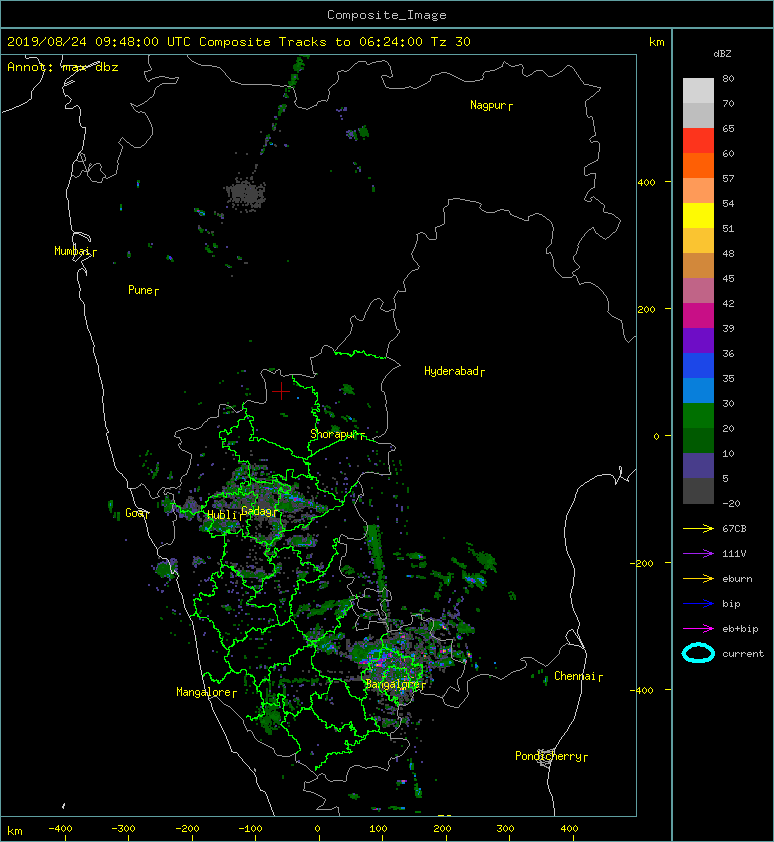Click the Mumbai city label
The image size is (774, 842).
pos(75,251)
